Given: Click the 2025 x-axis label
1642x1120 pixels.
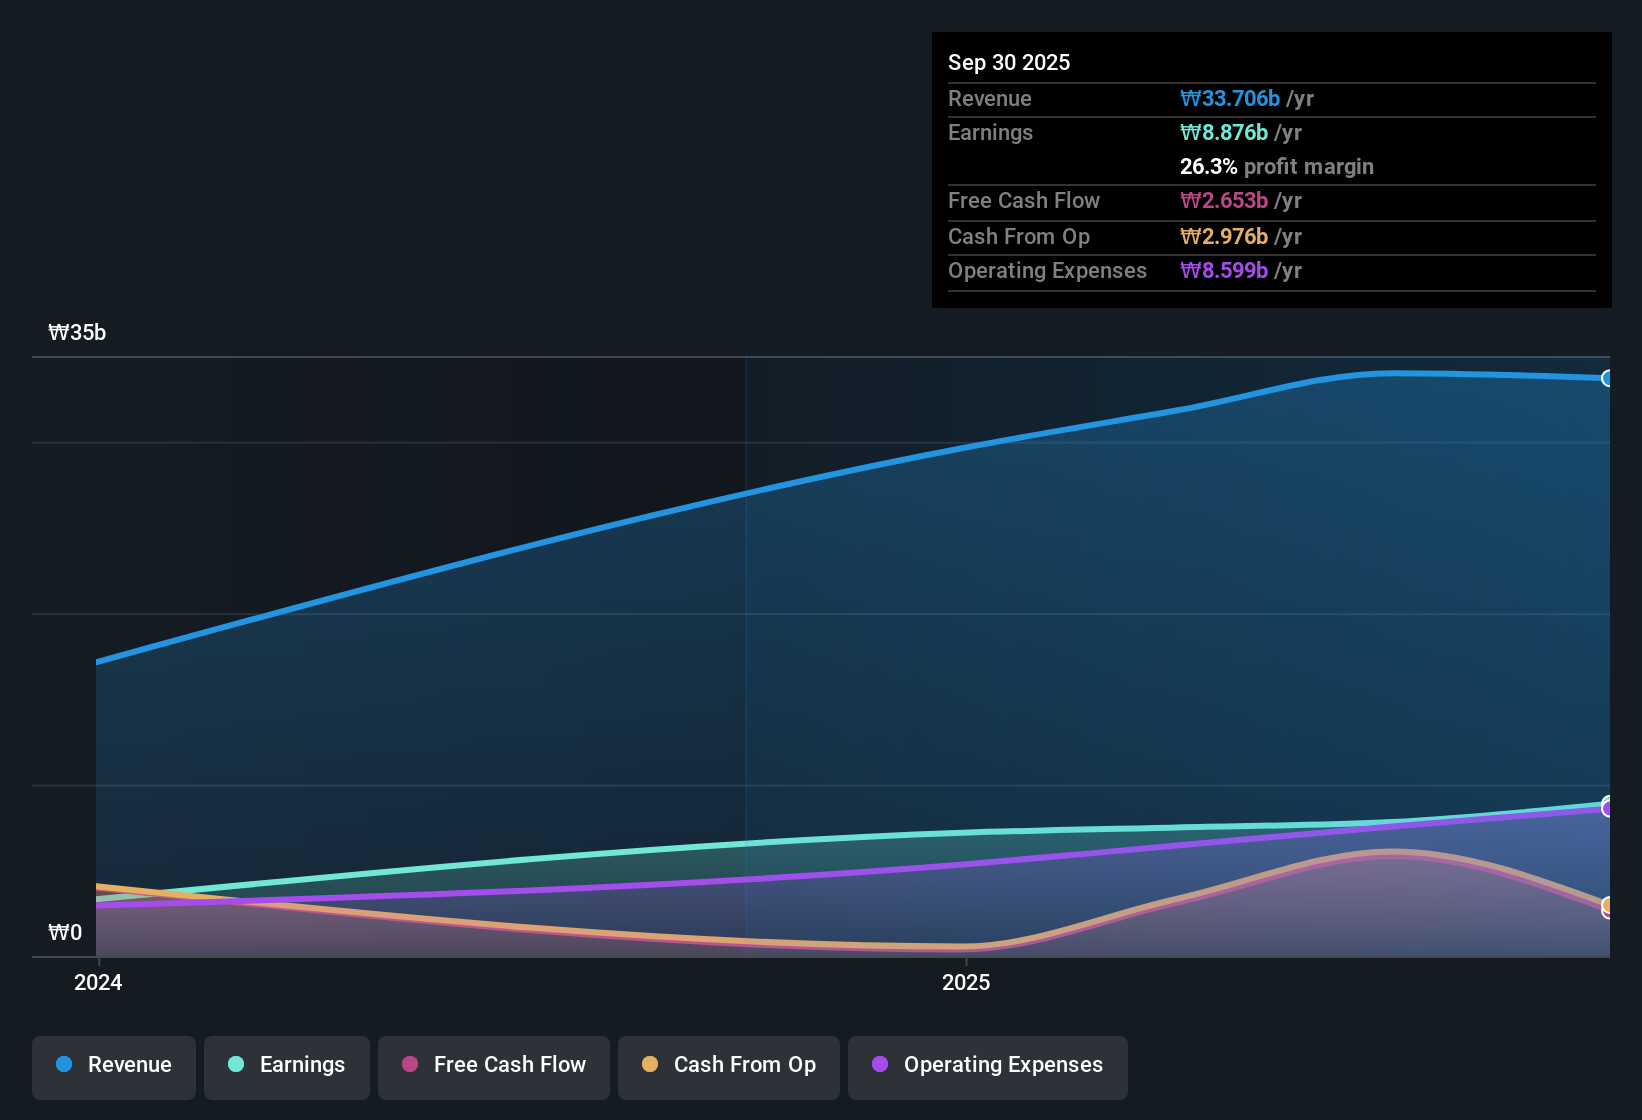Looking at the screenshot, I should [966, 982].
